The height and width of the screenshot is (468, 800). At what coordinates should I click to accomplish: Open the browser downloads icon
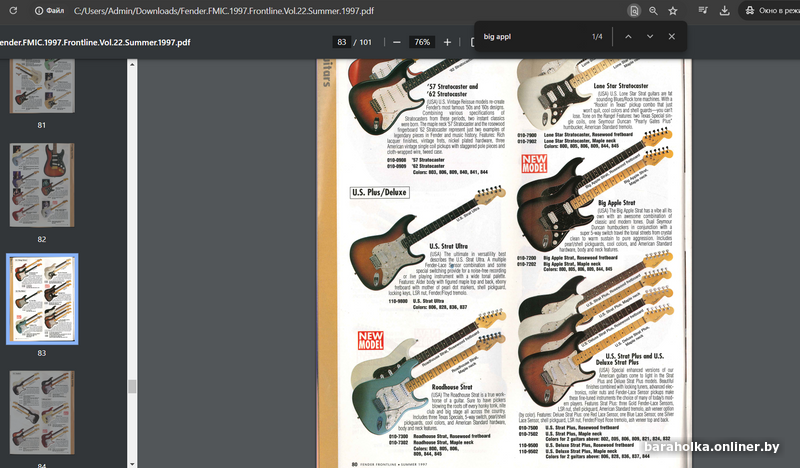(724, 10)
